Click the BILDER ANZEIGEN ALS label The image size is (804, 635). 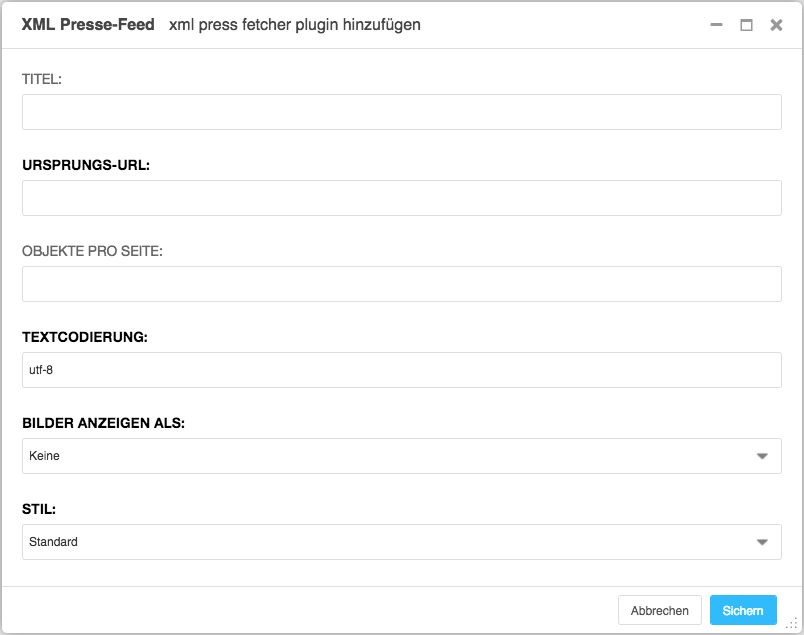103,423
